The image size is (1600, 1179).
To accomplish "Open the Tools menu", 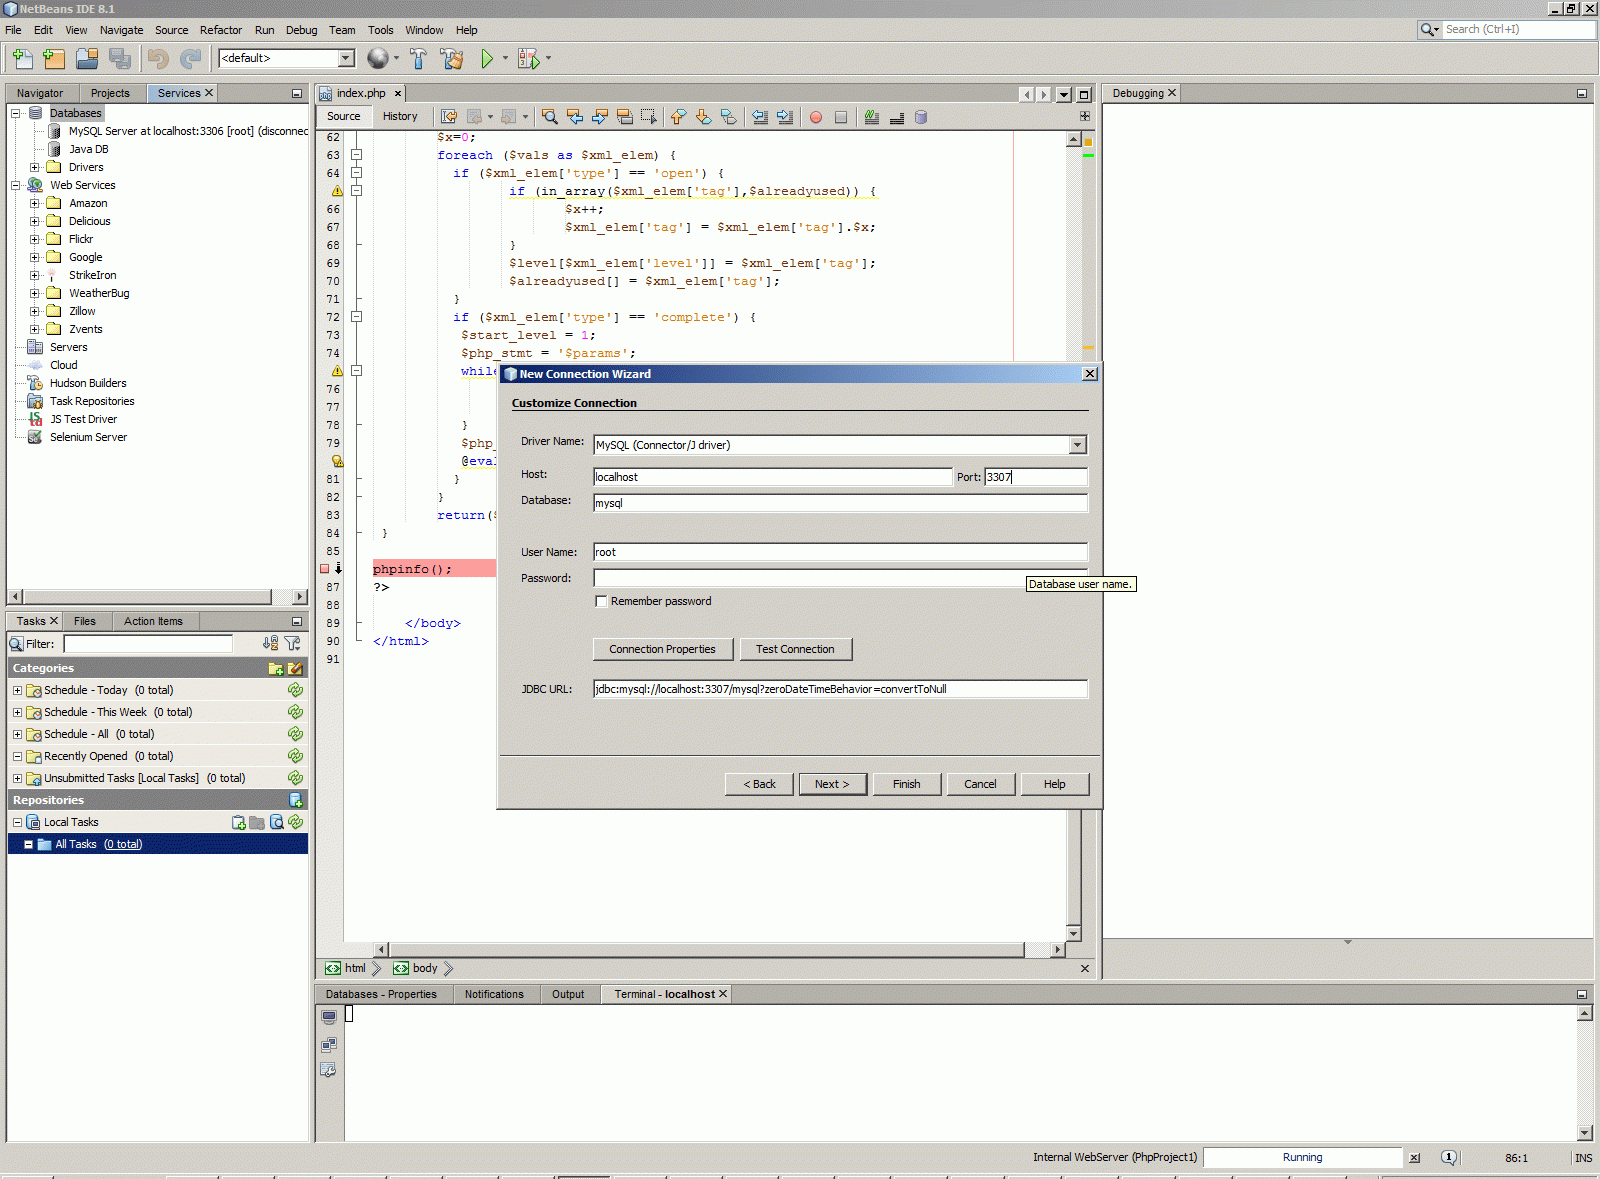I will [x=381, y=30].
